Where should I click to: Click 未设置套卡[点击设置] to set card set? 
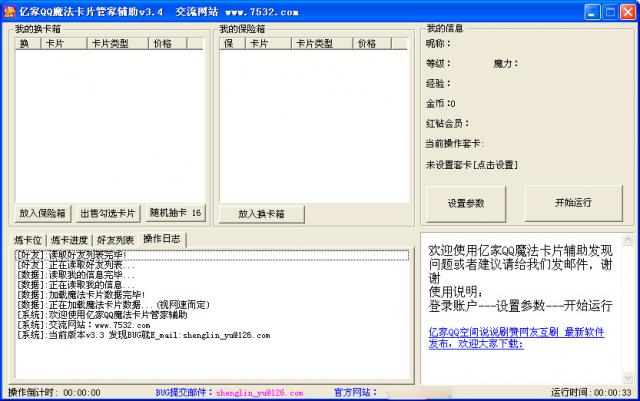471,164
